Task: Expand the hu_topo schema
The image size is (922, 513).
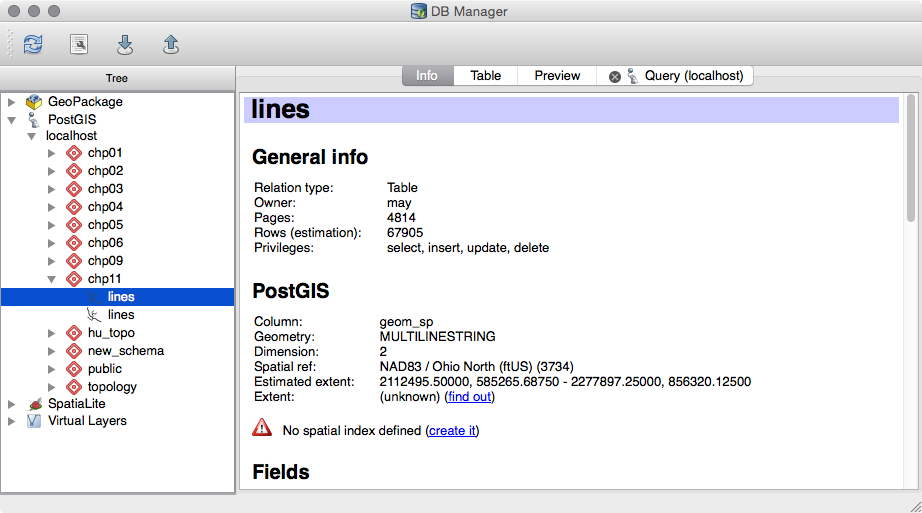Action: pos(52,333)
